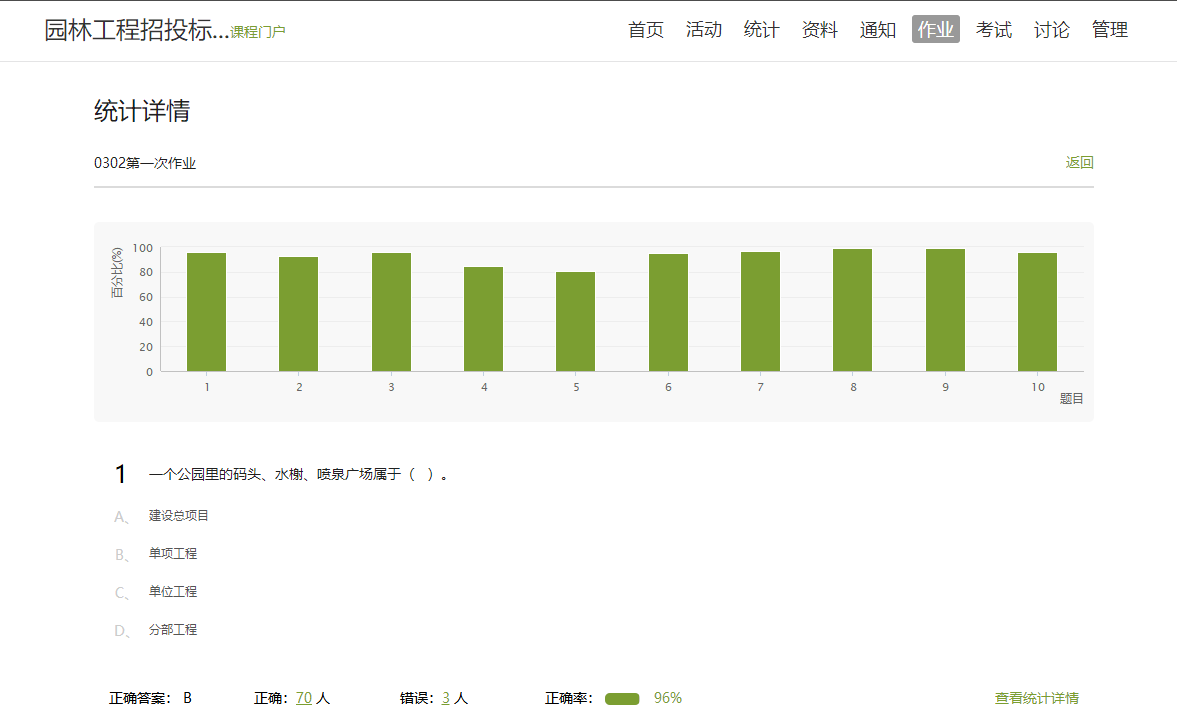Open the 考试 navigation tab

coord(993,30)
